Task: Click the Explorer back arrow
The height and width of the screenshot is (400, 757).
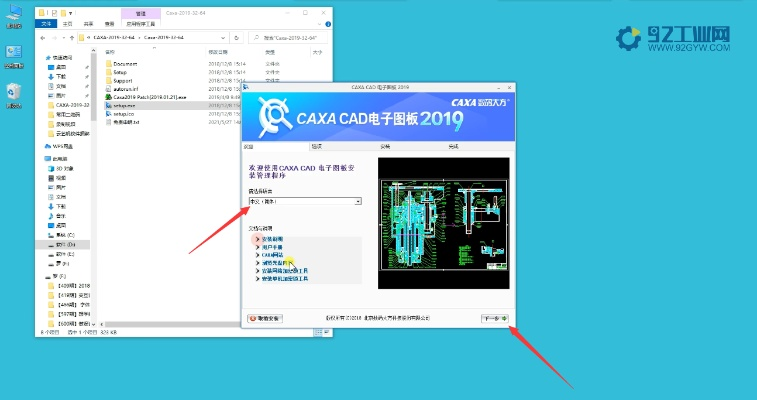Action: [43, 38]
